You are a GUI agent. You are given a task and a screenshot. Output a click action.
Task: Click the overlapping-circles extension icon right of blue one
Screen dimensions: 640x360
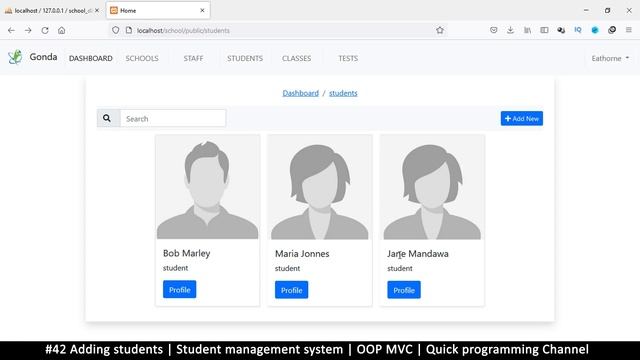pyautogui.click(x=612, y=30)
